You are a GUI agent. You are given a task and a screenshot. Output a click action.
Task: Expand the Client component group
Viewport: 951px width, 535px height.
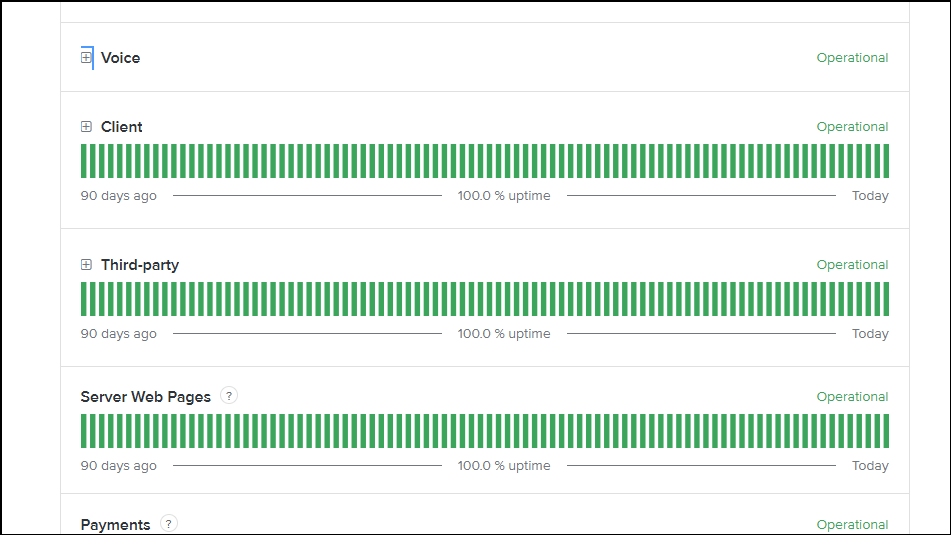pos(86,127)
